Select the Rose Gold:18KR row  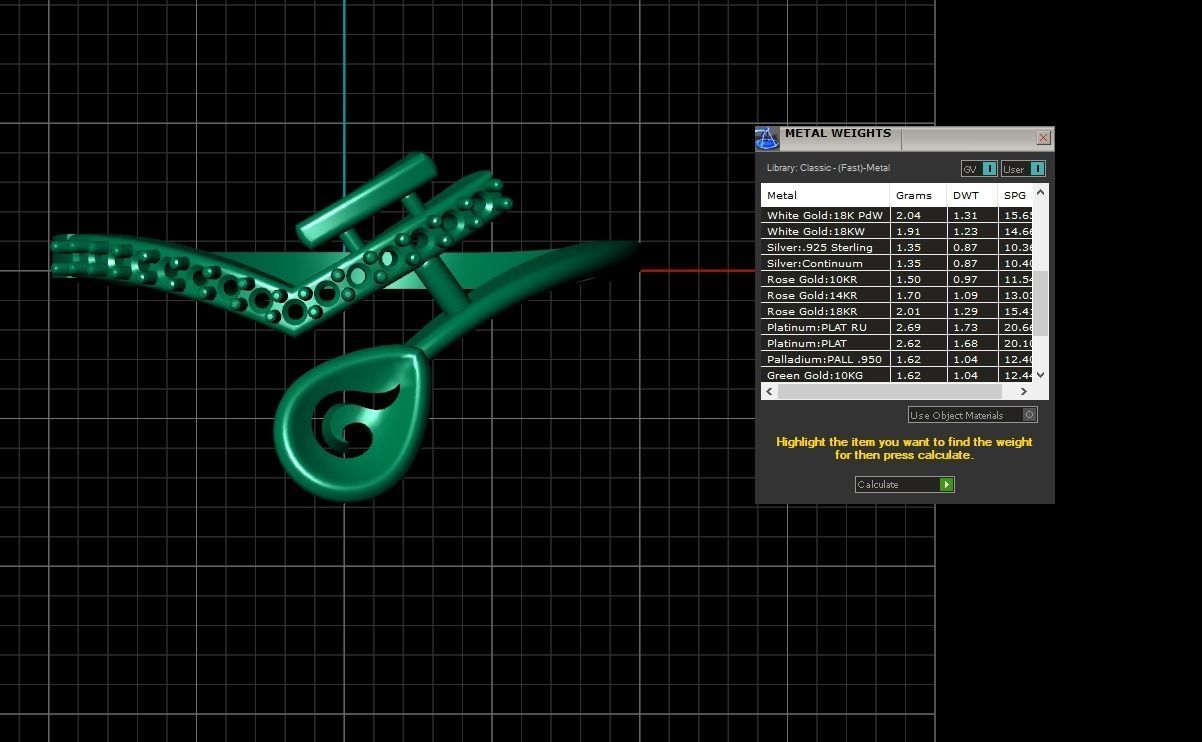click(x=897, y=311)
